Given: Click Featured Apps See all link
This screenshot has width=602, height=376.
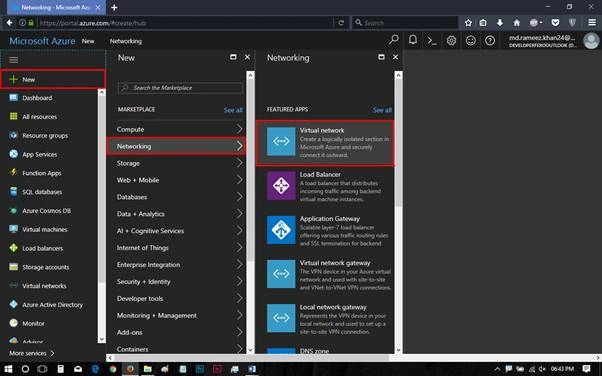Looking at the screenshot, I should pos(382,110).
